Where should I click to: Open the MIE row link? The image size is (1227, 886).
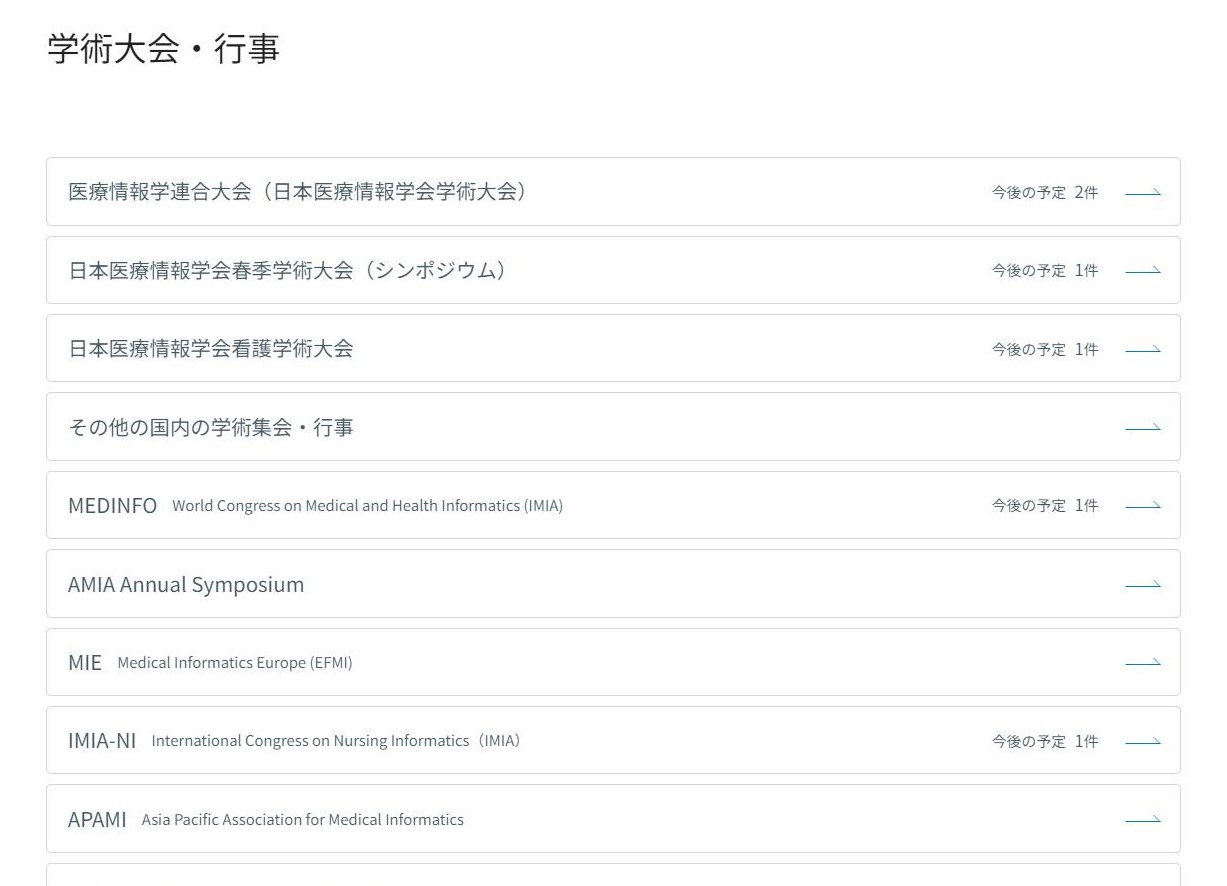click(x=613, y=662)
